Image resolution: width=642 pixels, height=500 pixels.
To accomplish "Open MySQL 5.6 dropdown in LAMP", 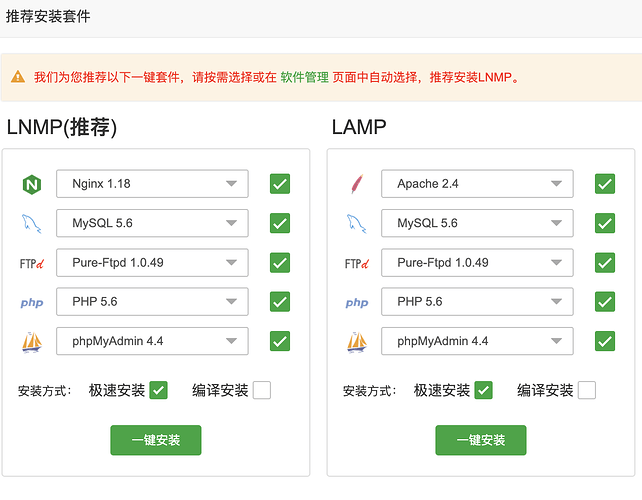I will point(477,223).
